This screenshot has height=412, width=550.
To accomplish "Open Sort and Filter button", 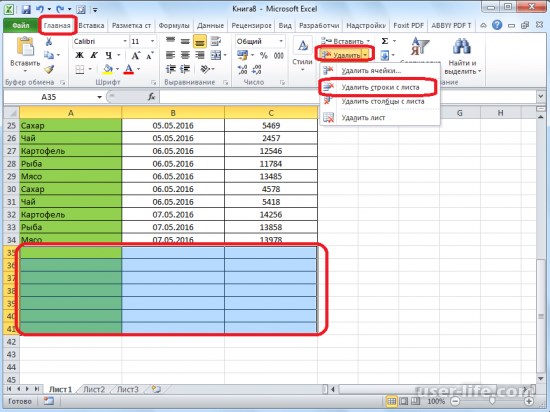I will 420,47.
